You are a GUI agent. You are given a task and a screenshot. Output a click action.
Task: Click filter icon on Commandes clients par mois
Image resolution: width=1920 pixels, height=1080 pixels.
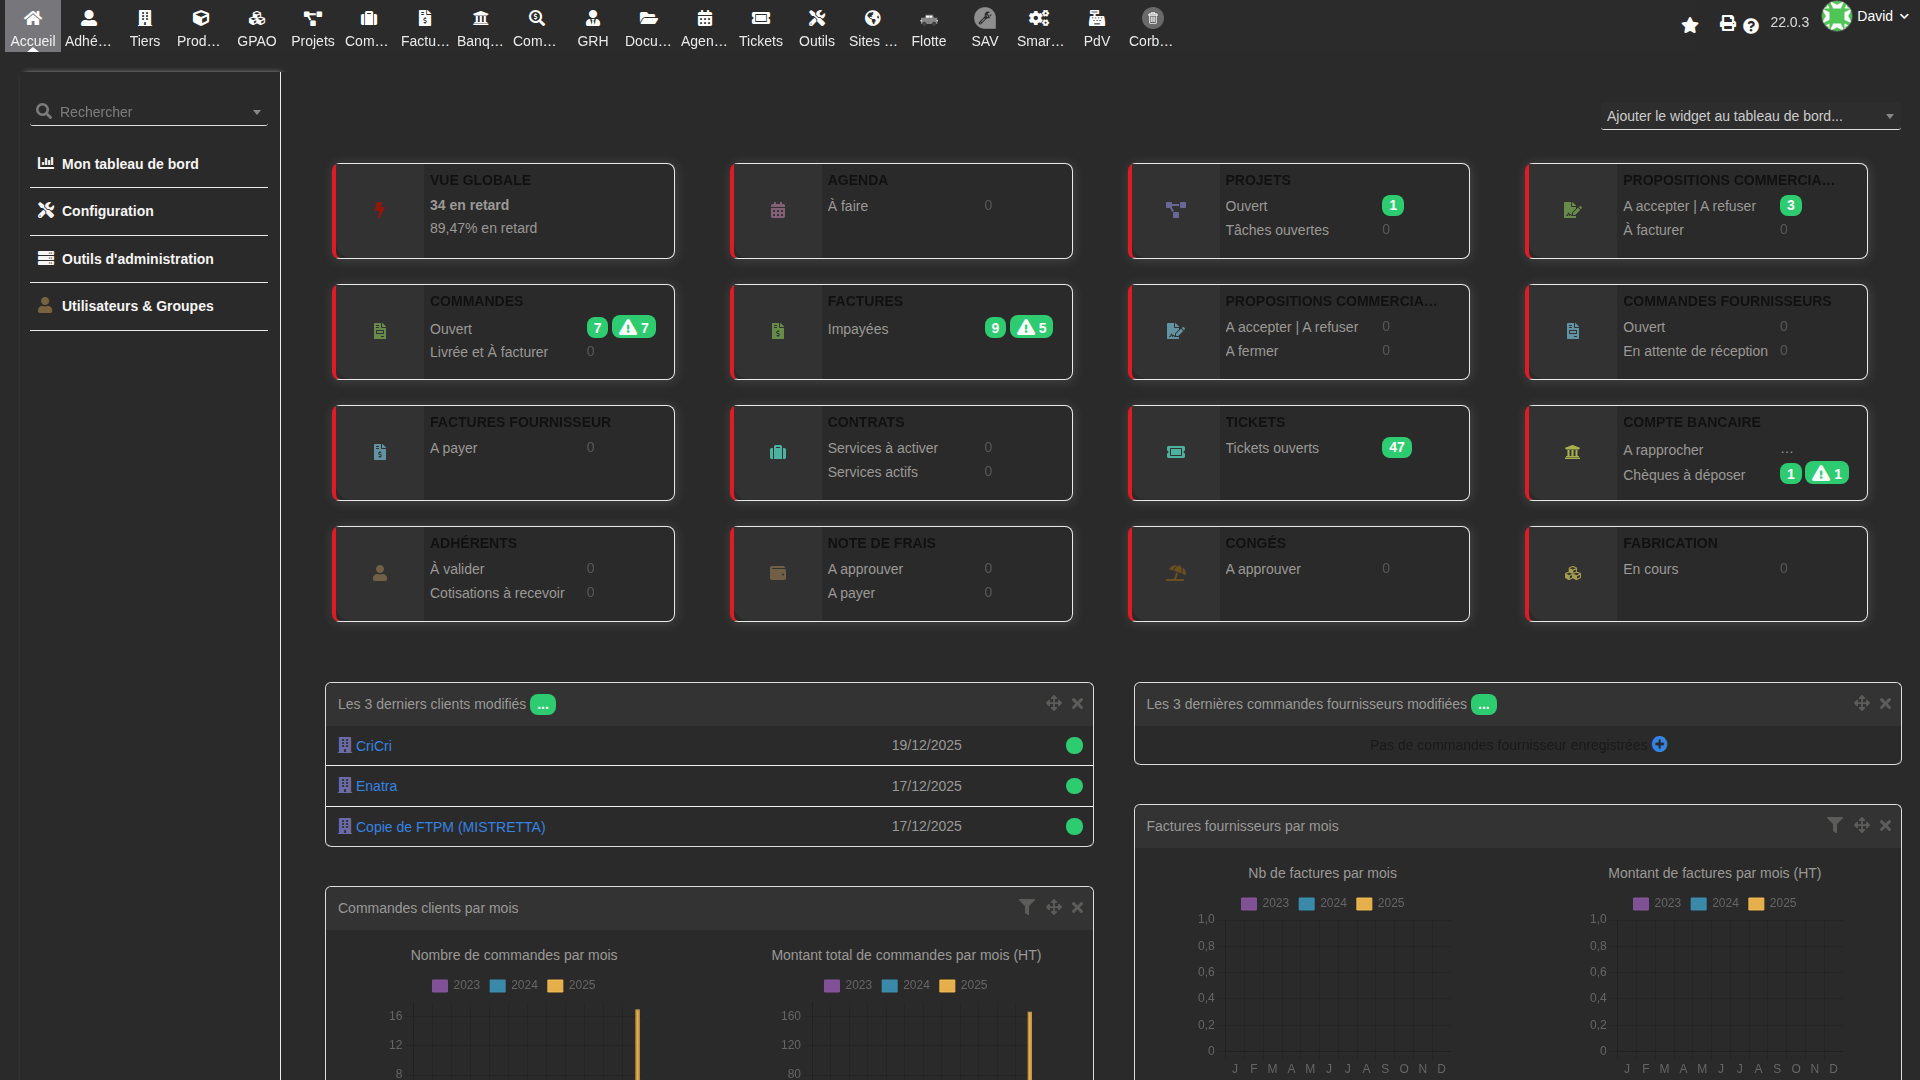point(1026,907)
